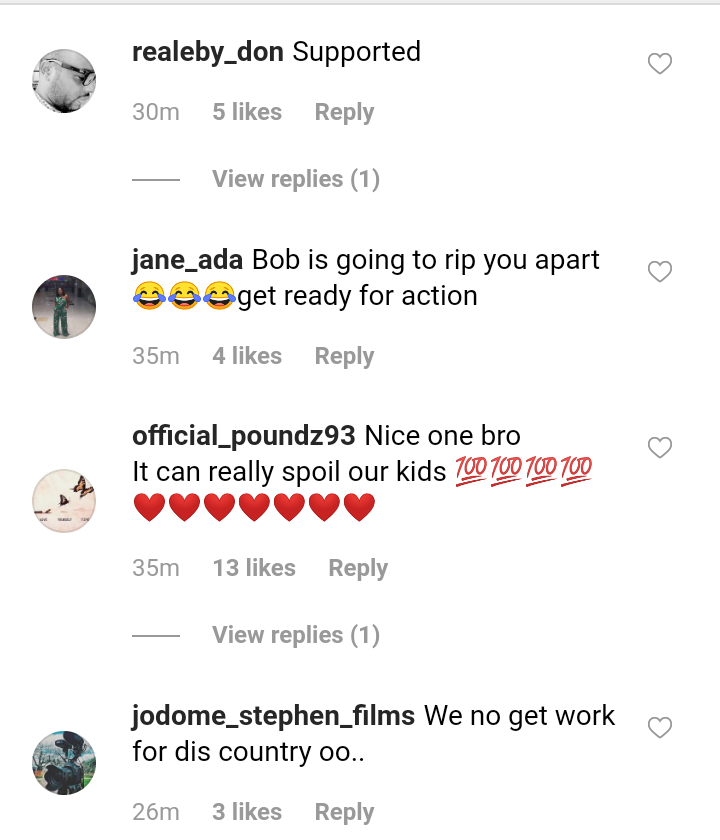Screen dimensions: 720x840
Task: Open realeby_don's profile picture
Action: (64, 81)
